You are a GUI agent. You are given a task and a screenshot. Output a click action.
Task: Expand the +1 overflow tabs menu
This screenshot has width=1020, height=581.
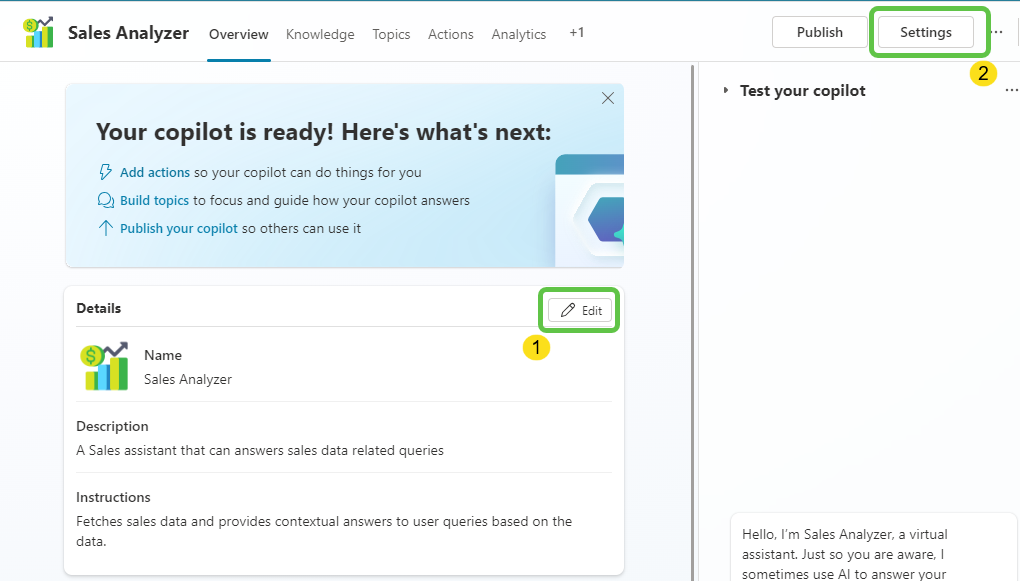click(x=576, y=33)
